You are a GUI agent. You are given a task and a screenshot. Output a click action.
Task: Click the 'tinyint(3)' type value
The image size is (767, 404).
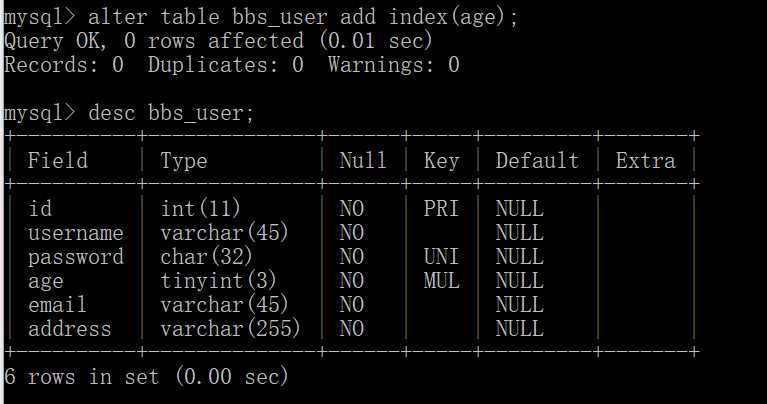point(219,281)
